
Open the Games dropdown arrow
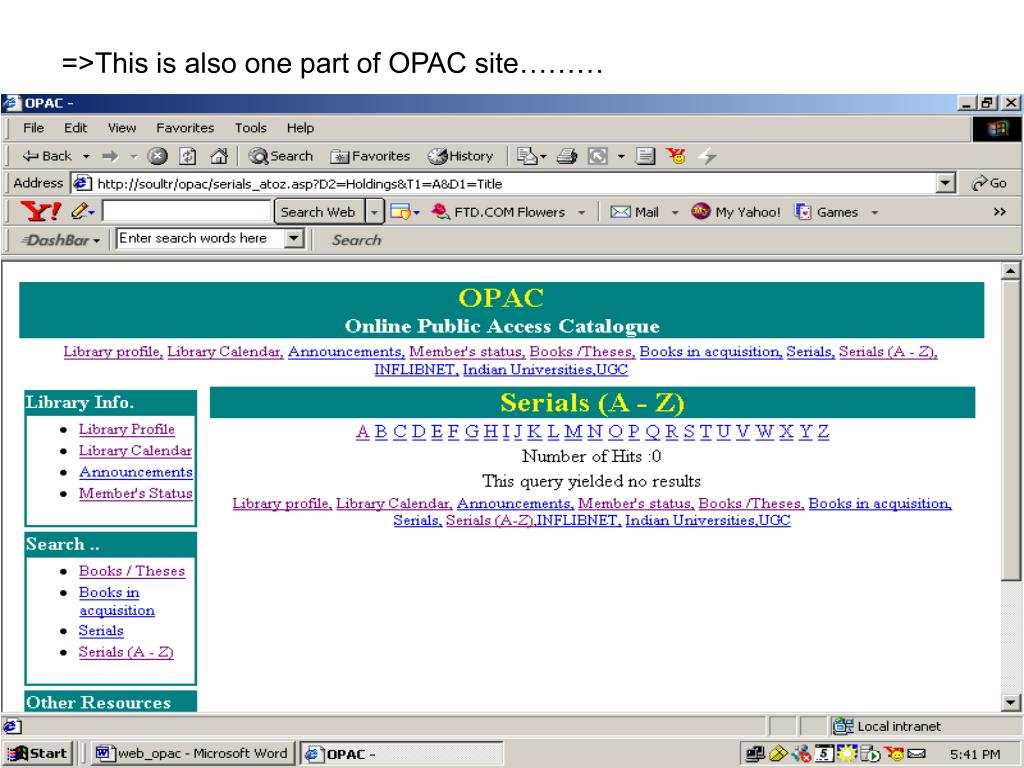coord(874,212)
